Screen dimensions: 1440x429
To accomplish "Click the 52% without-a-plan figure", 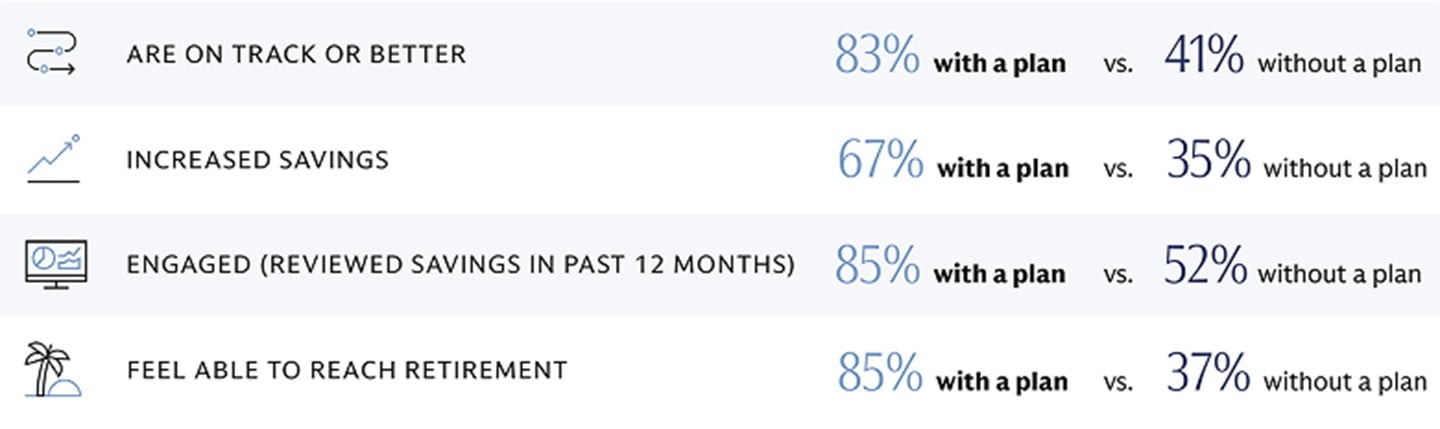I will [1205, 268].
